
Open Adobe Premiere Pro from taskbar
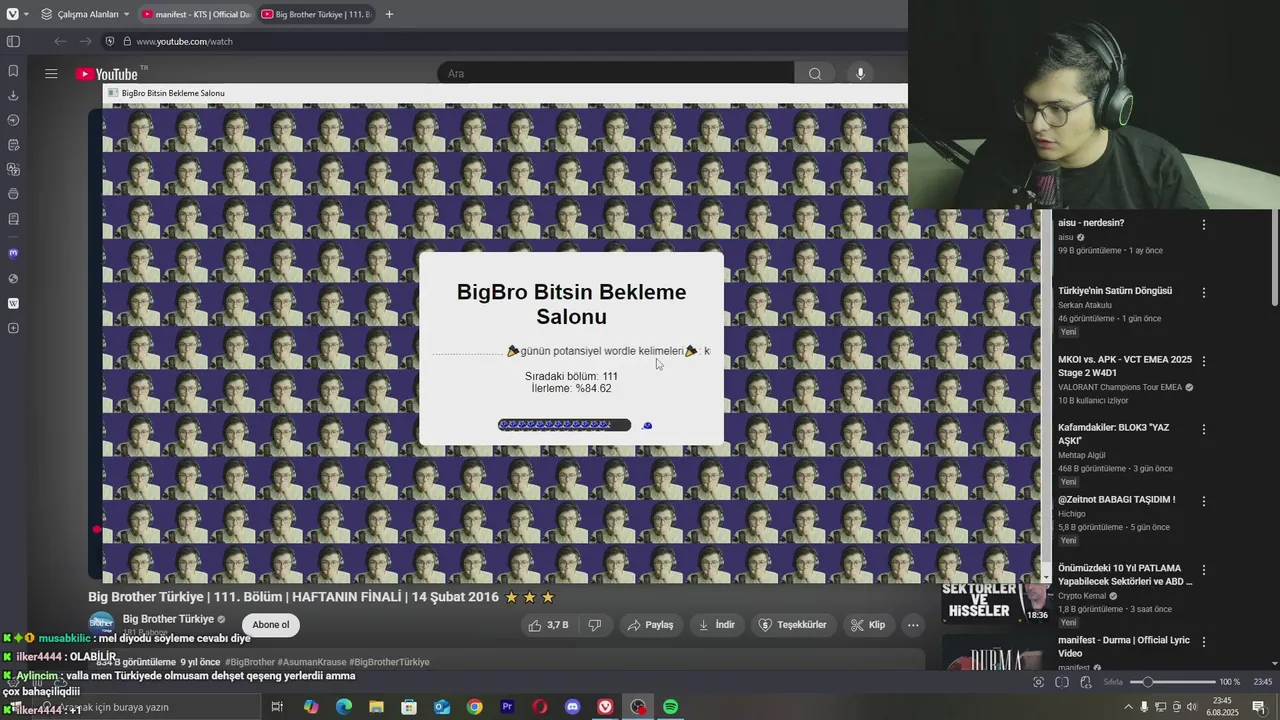coord(507,707)
